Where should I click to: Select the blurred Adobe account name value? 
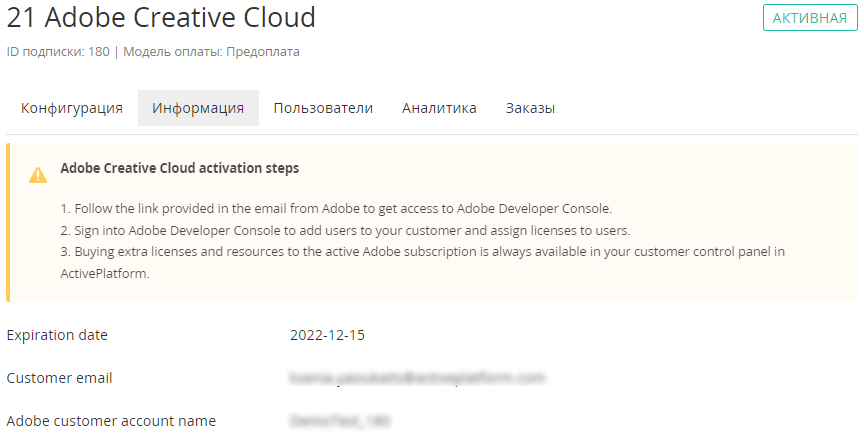click(x=339, y=421)
